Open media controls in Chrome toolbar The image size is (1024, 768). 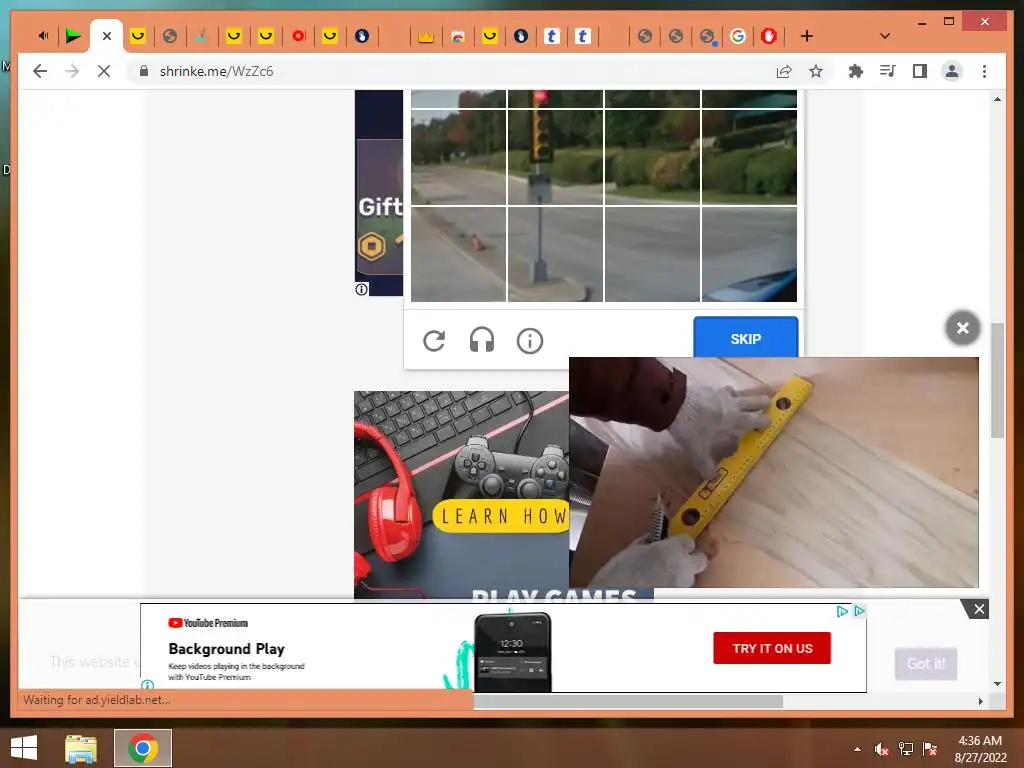tap(888, 71)
